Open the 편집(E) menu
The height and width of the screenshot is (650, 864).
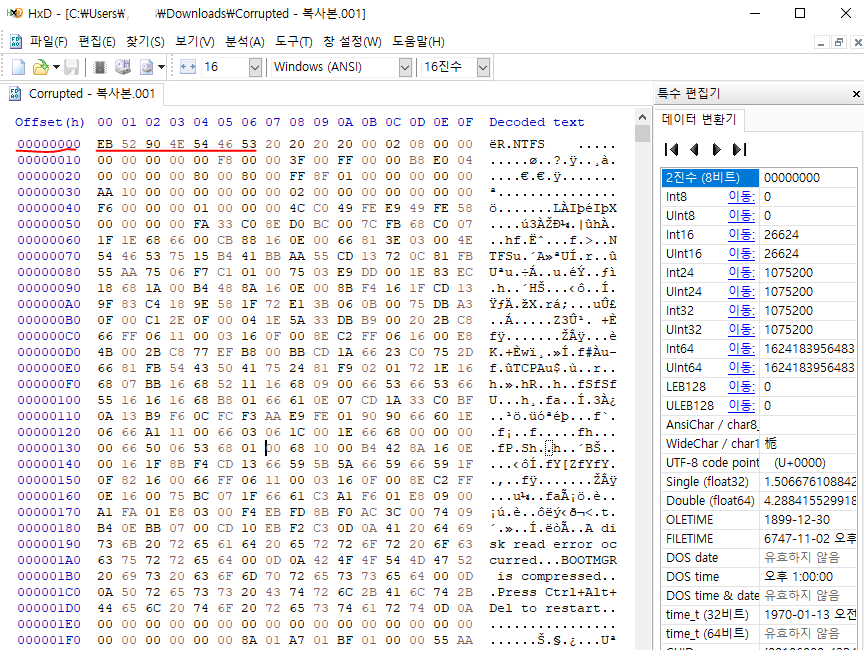(x=97, y=41)
